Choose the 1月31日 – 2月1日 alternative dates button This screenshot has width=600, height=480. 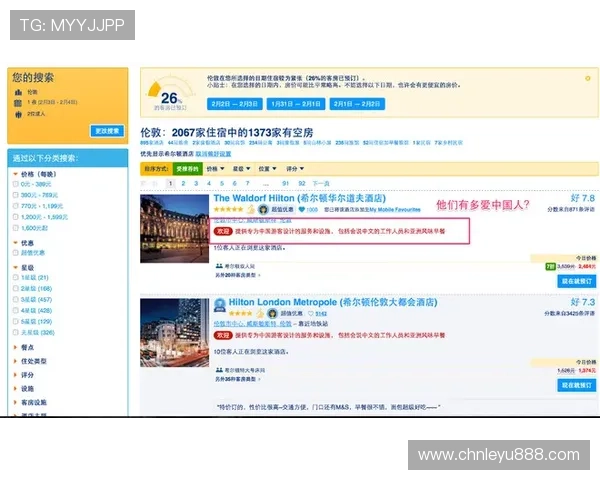click(296, 104)
